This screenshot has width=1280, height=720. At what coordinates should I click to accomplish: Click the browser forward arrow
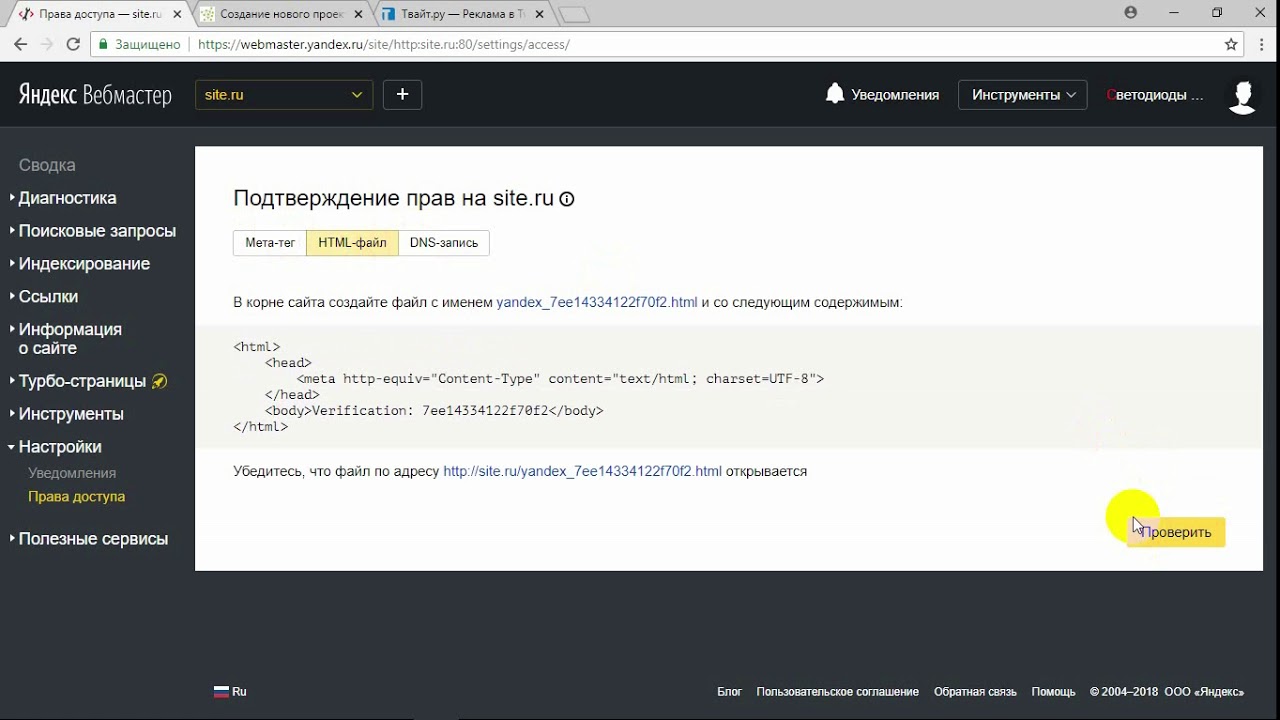(x=46, y=44)
